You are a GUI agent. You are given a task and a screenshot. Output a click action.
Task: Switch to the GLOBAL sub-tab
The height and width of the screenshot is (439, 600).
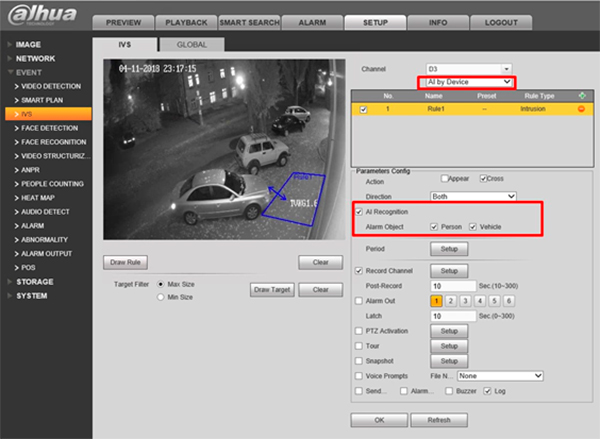point(192,44)
